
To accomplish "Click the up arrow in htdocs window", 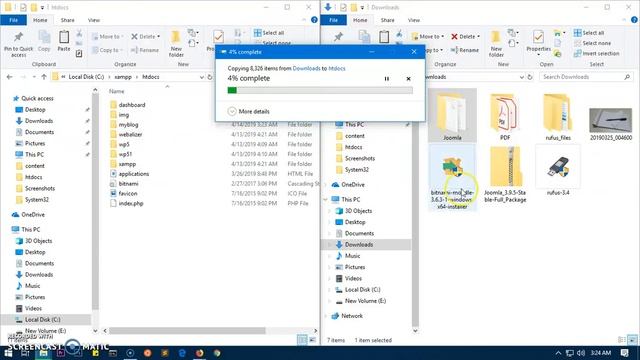I will 44,77.
